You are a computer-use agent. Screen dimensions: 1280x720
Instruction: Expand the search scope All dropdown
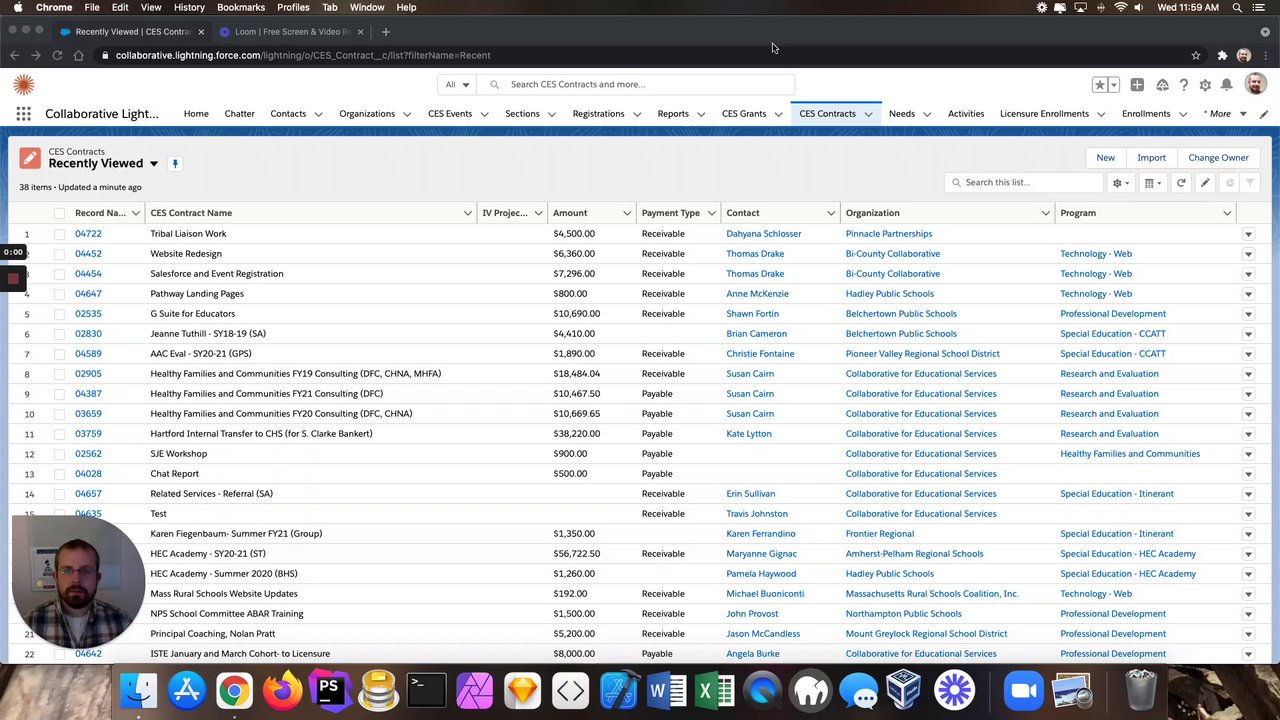point(457,85)
